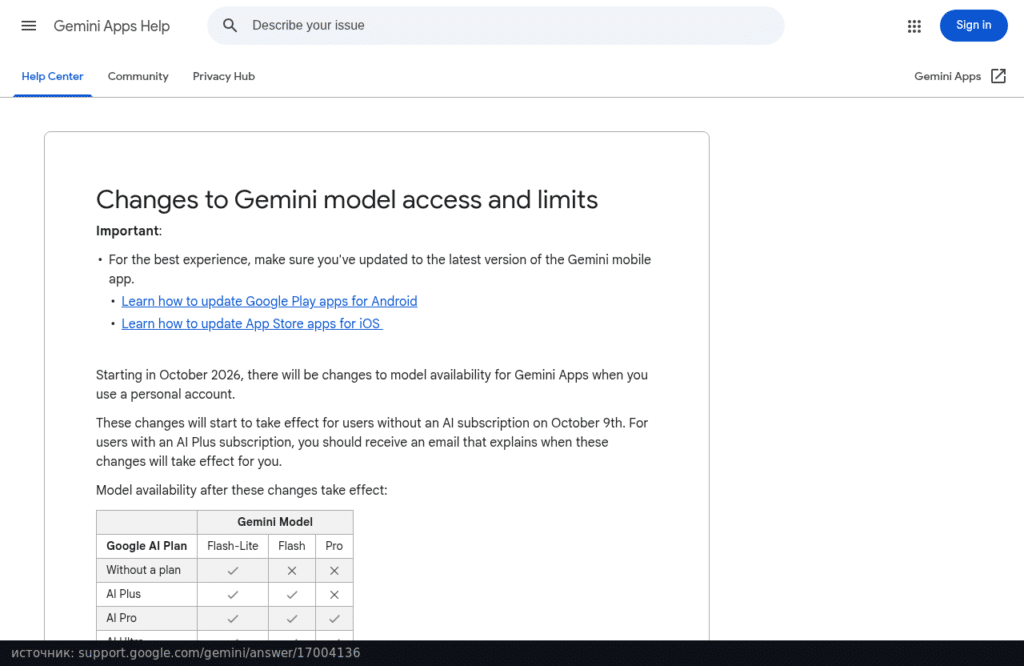
Task: Select the Help Center tab
Action: coord(52,76)
